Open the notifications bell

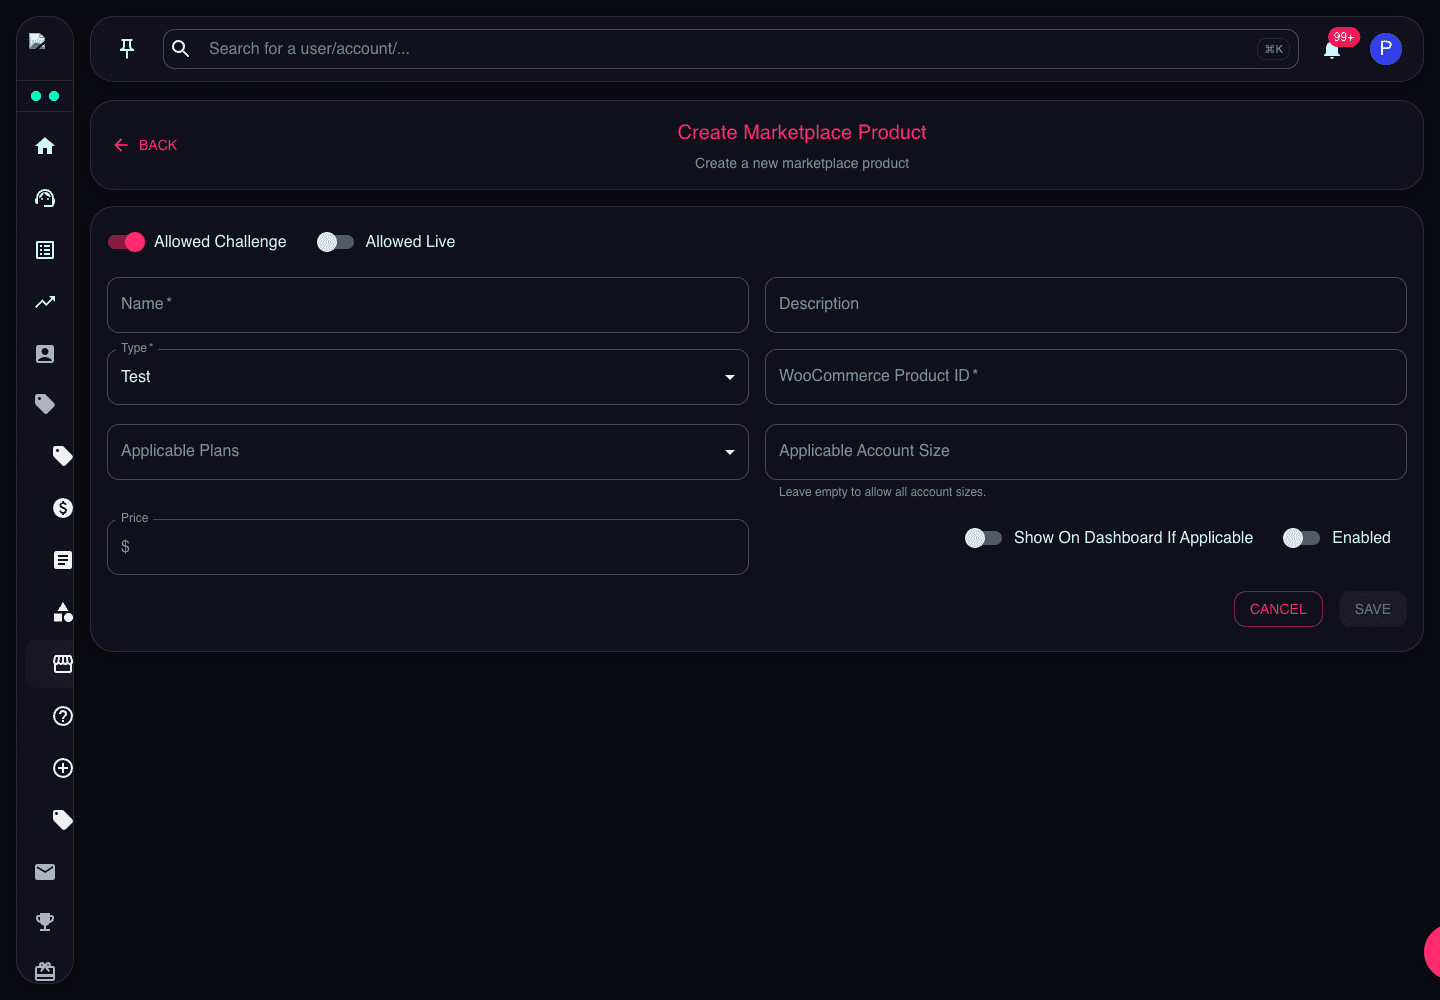point(1332,49)
